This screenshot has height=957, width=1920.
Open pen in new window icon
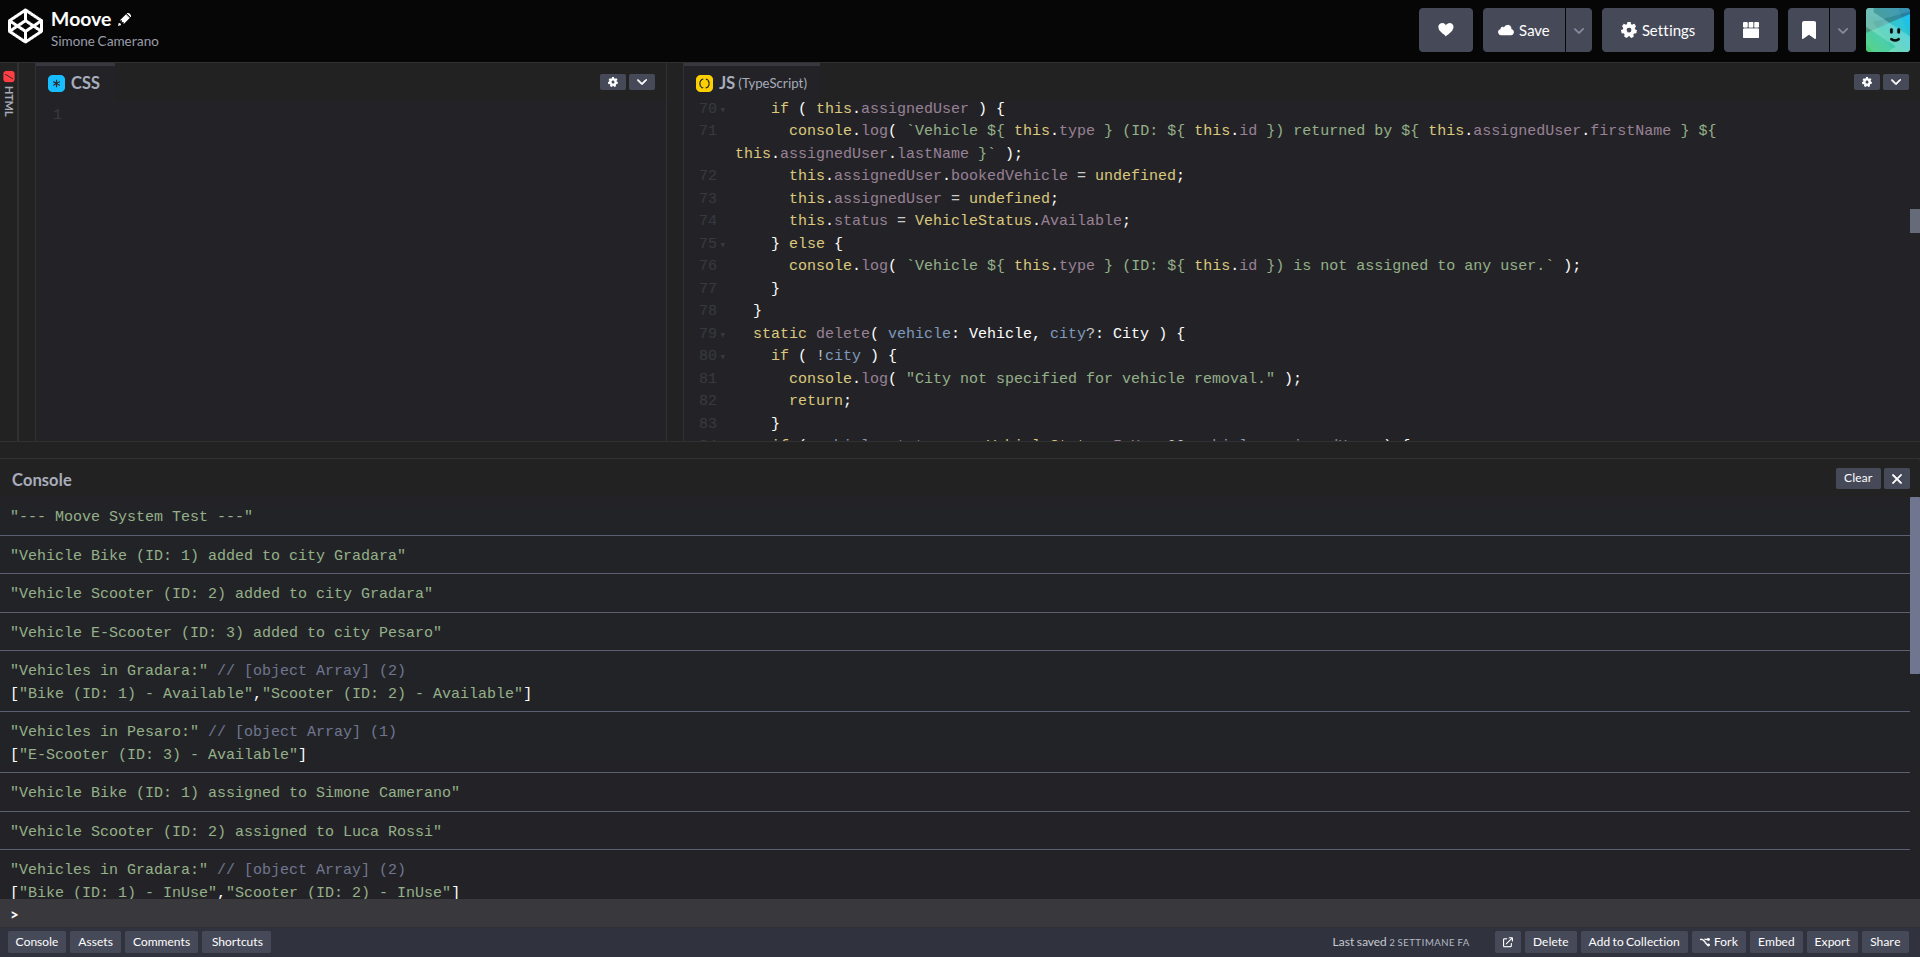1508,942
